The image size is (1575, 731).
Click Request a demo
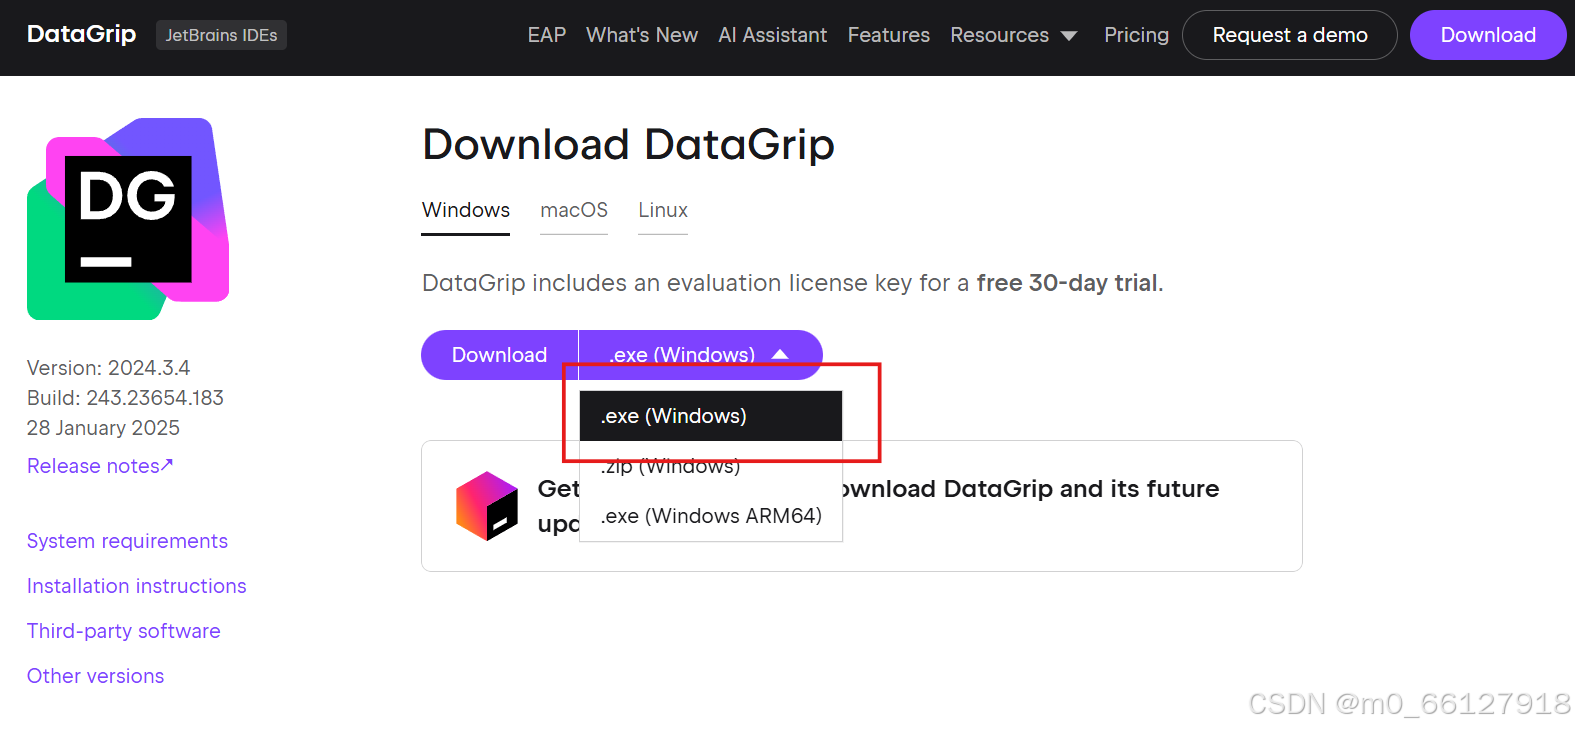[x=1290, y=34]
